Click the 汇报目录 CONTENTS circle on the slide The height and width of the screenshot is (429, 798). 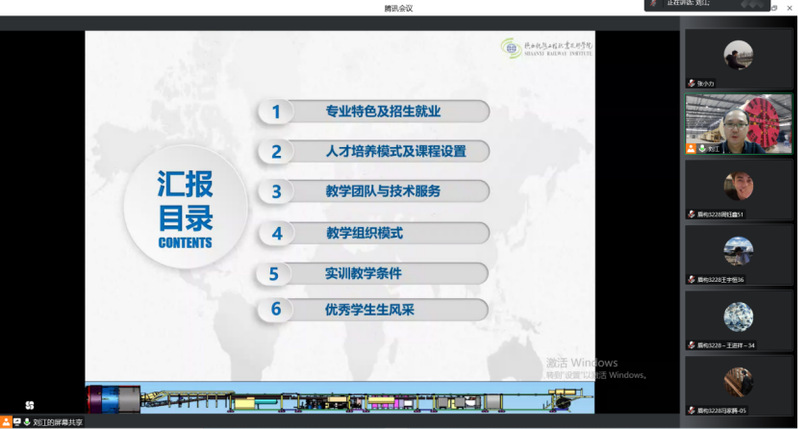[185, 208]
